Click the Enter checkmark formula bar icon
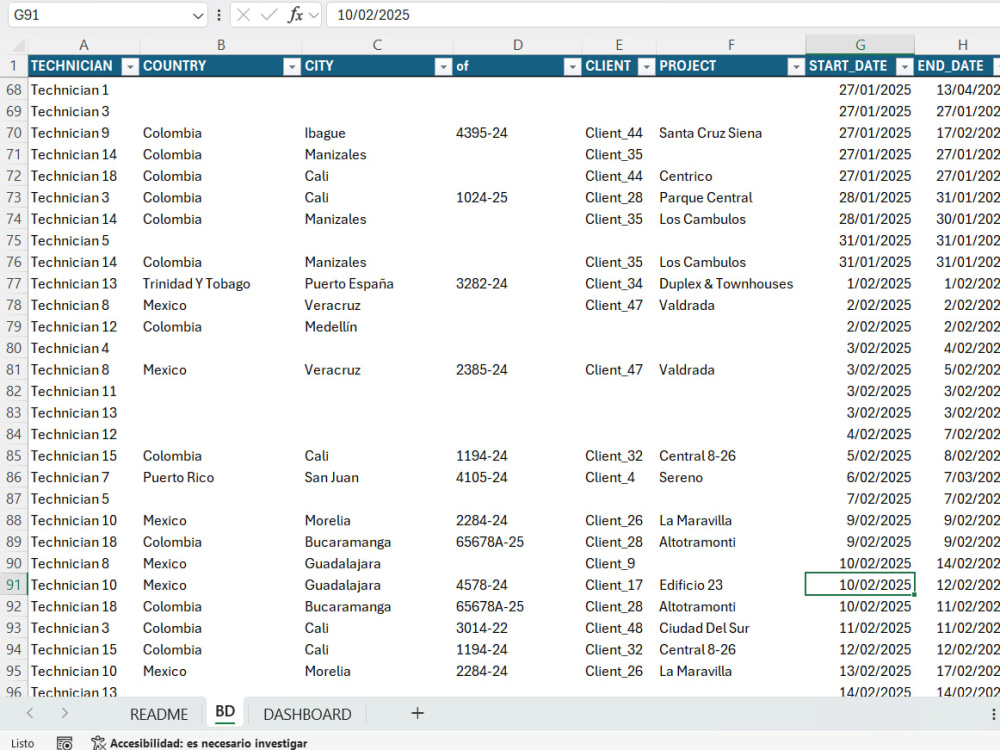This screenshot has height=750, width=1000. click(269, 15)
